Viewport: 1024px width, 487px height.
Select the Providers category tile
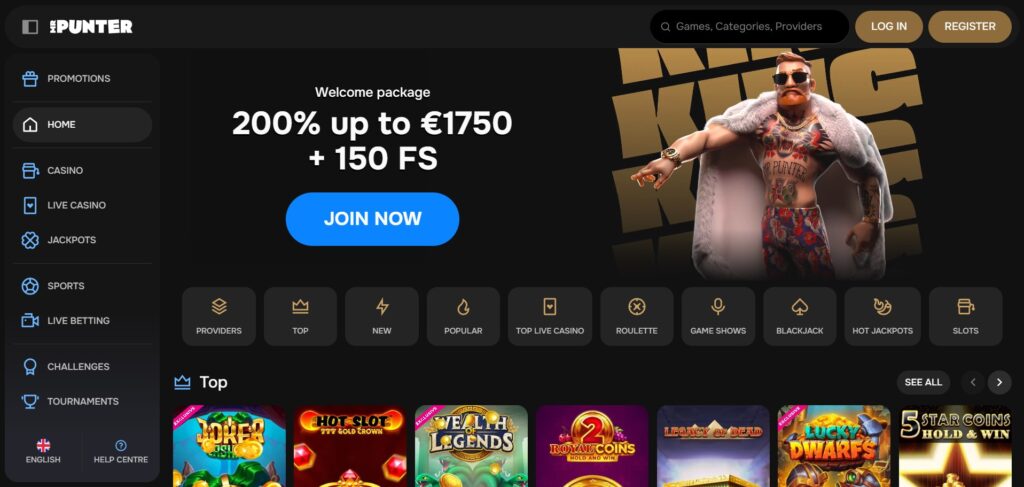219,316
